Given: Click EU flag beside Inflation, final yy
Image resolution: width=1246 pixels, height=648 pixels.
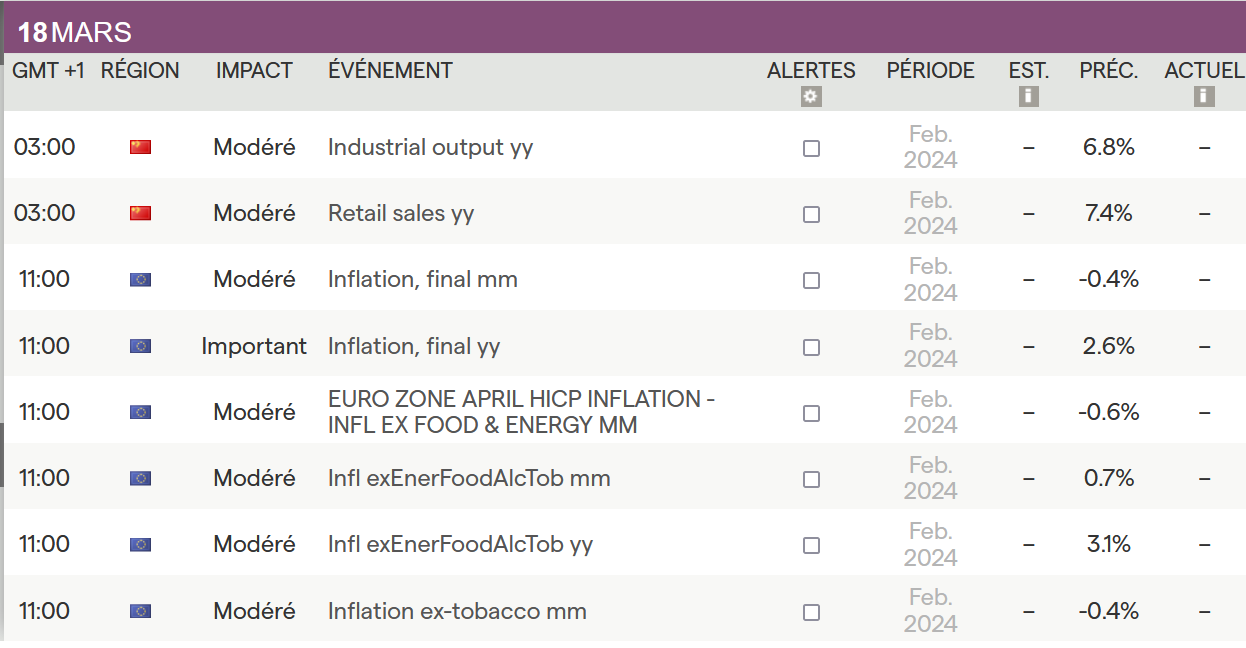Looking at the screenshot, I should click(x=140, y=346).
